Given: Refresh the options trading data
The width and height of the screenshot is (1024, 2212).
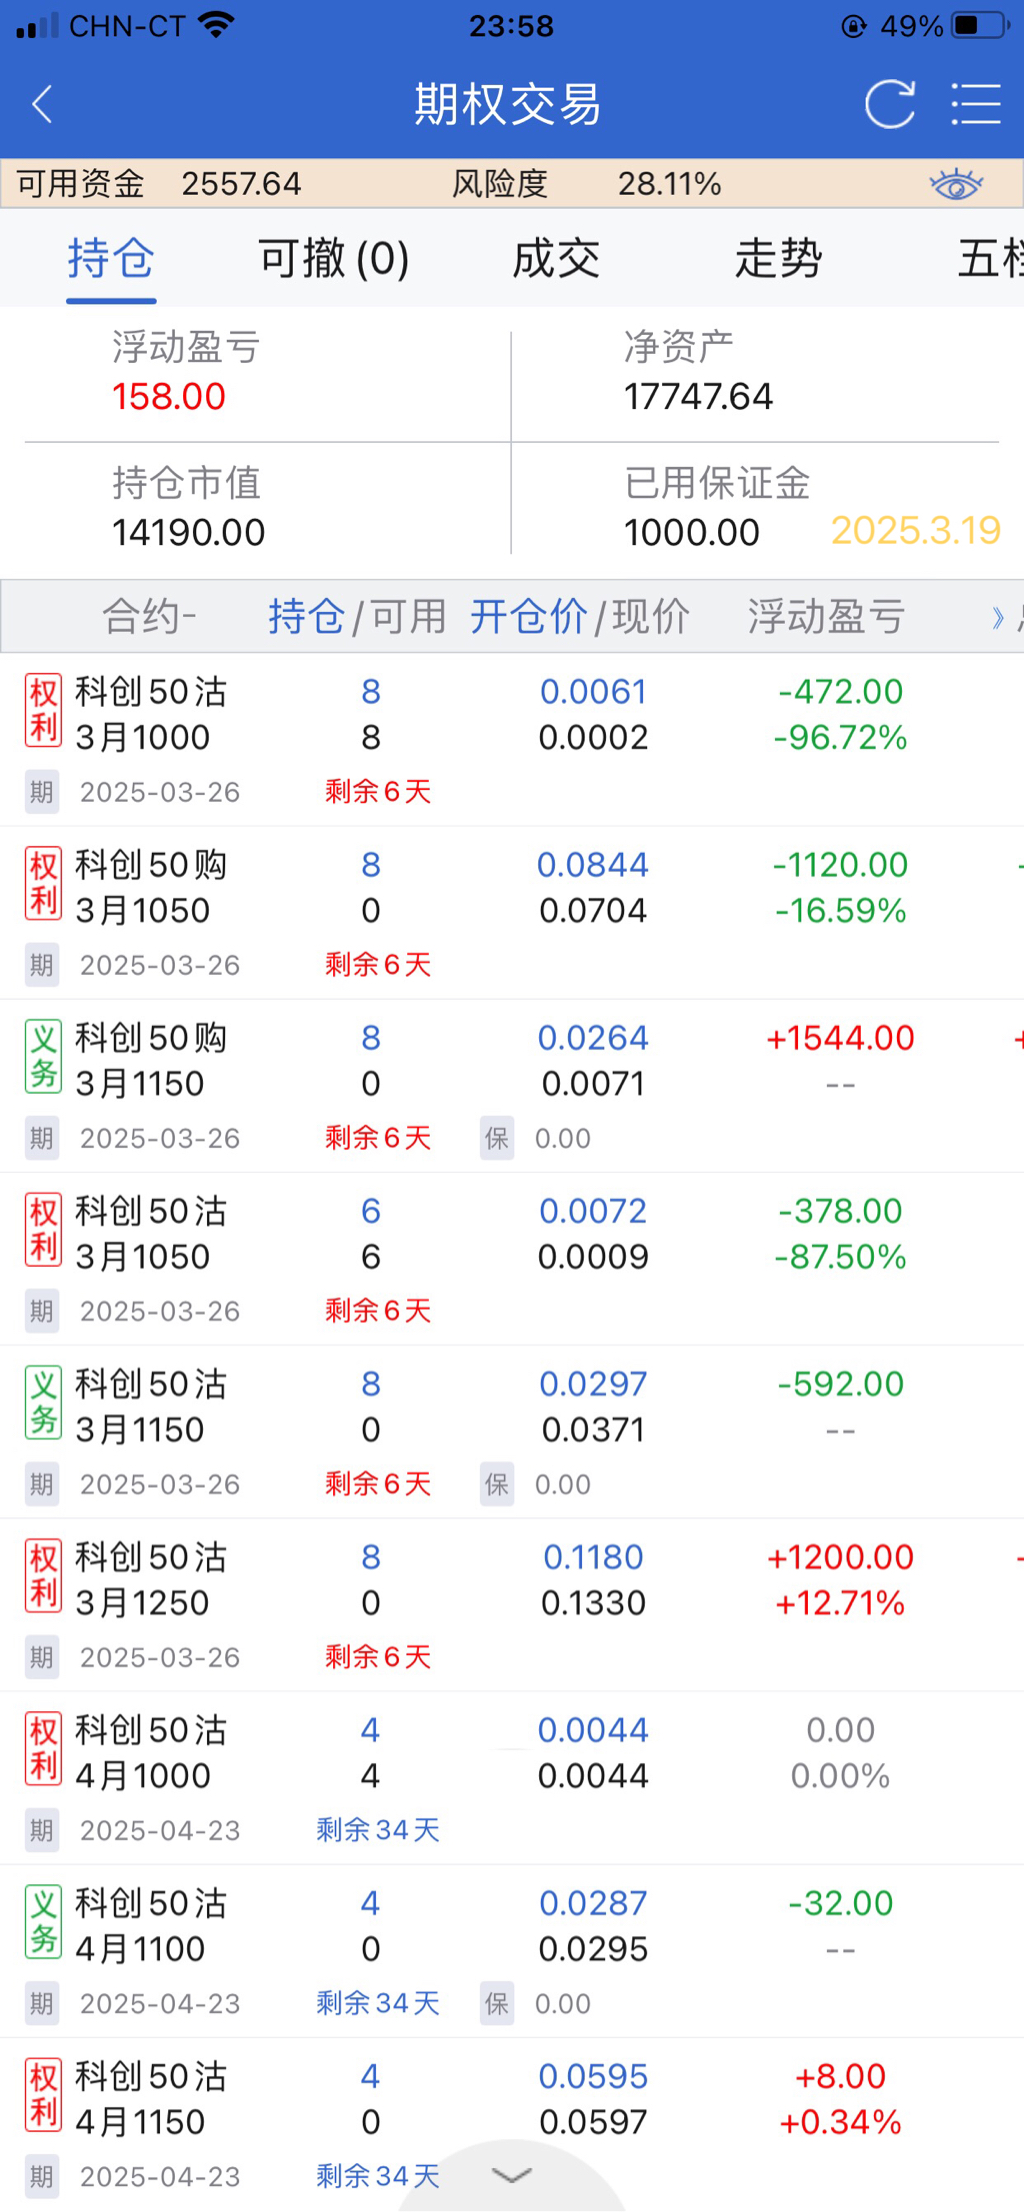Looking at the screenshot, I should (x=889, y=104).
